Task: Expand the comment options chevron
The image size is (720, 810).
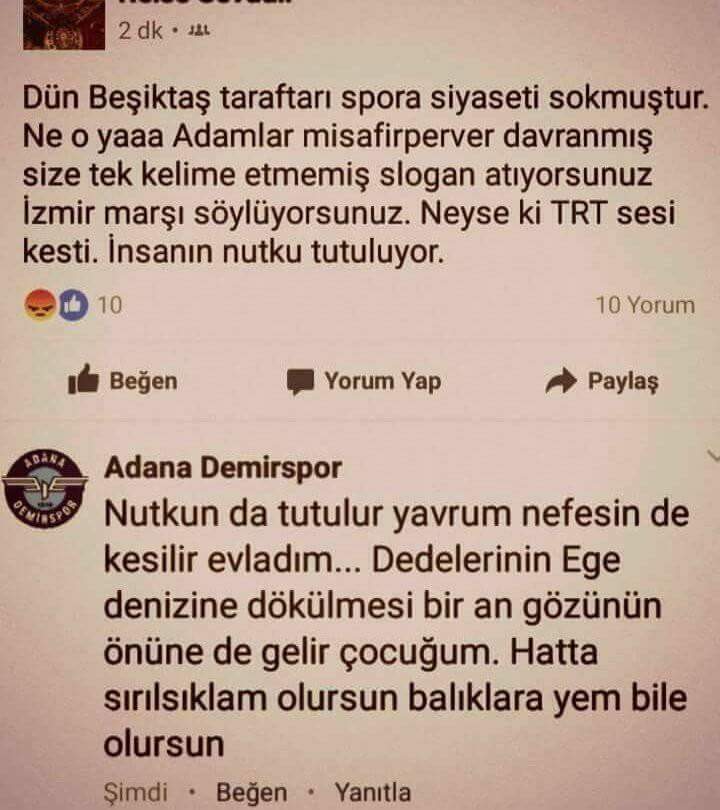Action: click(713, 456)
